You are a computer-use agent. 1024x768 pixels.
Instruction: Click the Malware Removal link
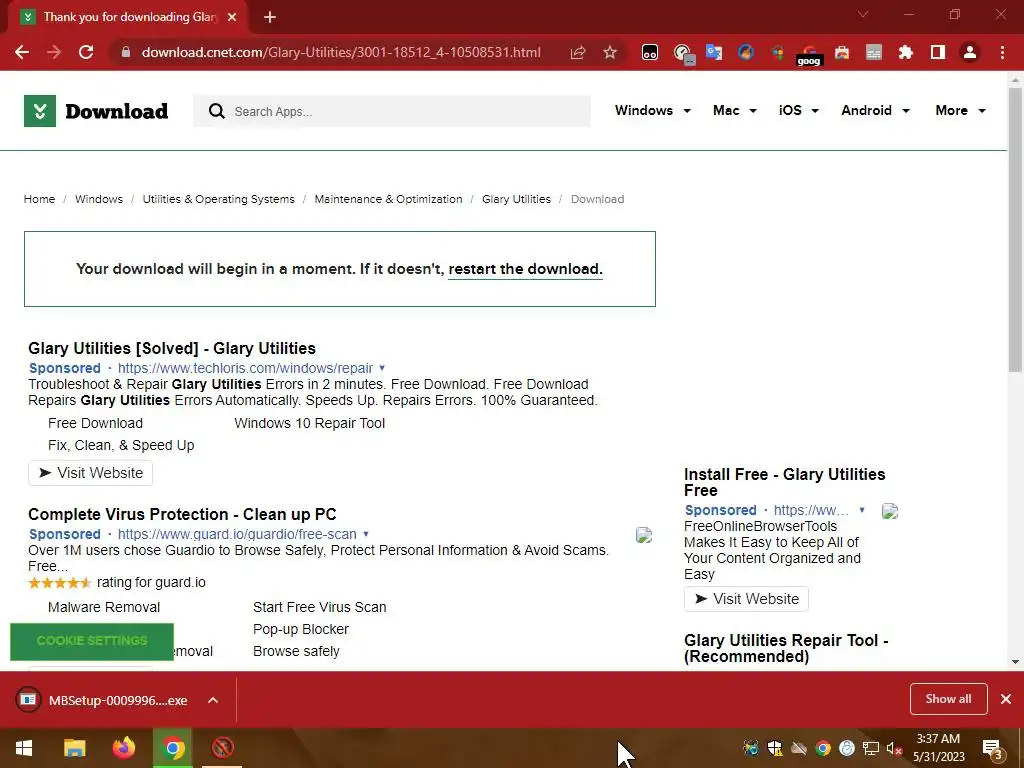(104, 607)
